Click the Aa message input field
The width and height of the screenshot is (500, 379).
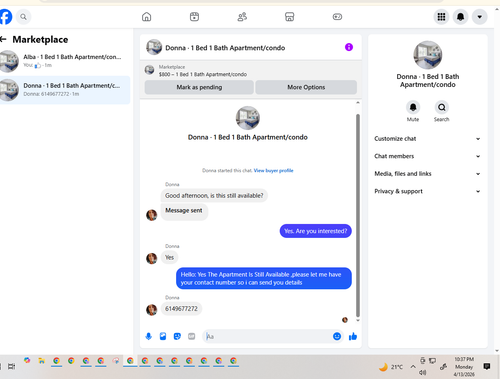(x=267, y=336)
